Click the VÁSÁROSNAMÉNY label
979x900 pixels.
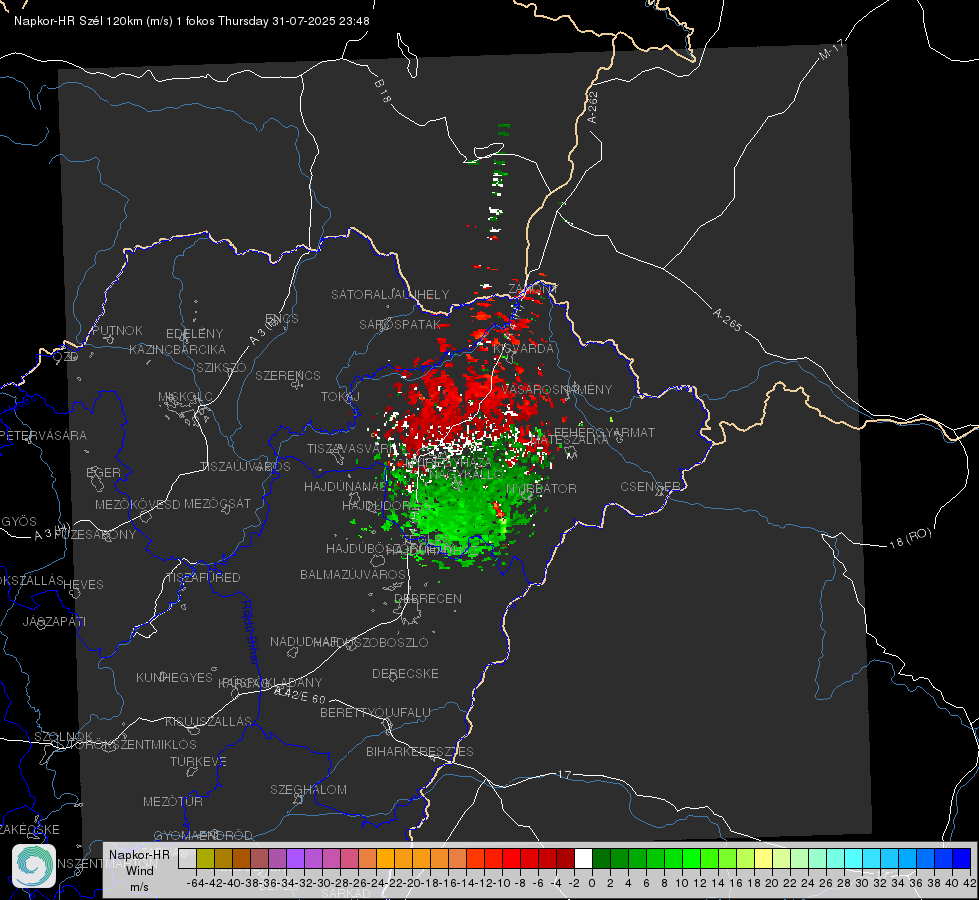pos(556,389)
